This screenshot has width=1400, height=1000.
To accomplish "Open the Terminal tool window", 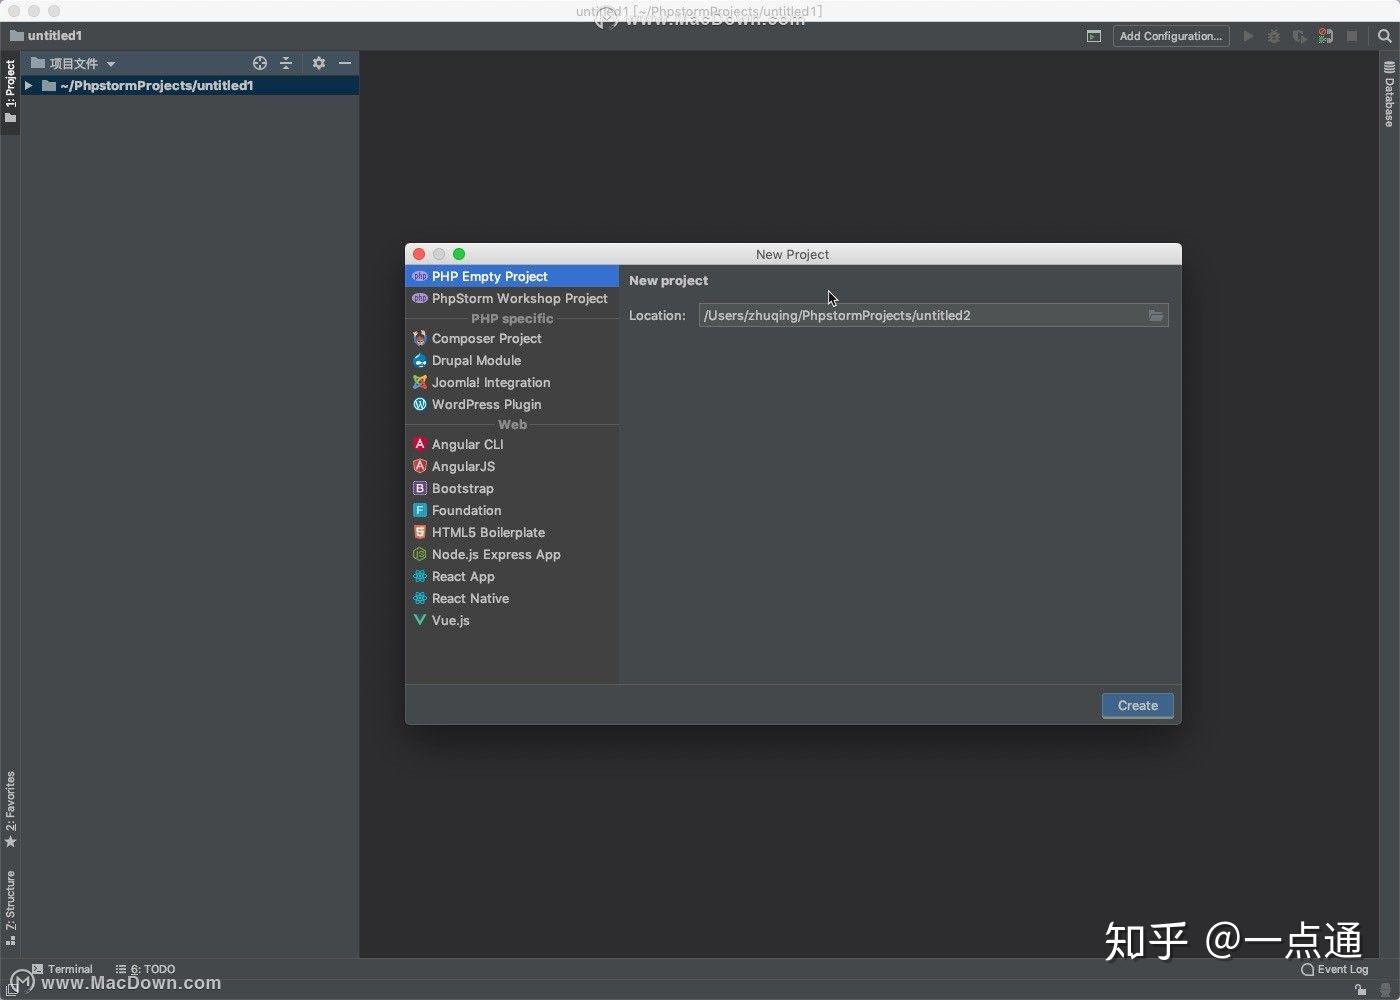I will (62, 969).
